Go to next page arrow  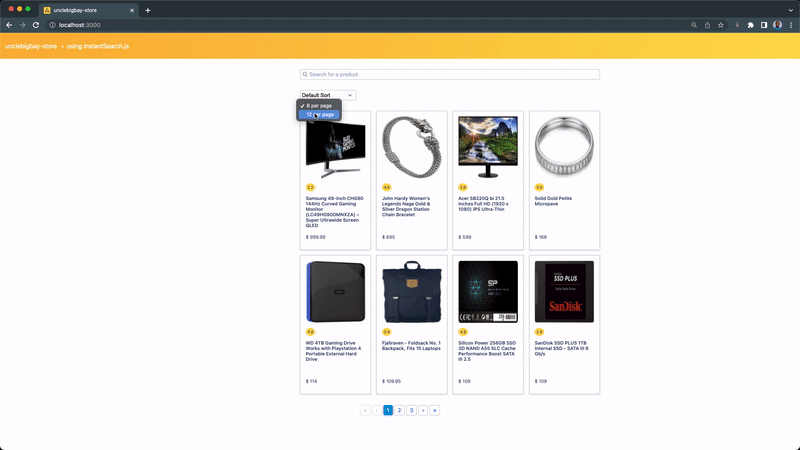pyautogui.click(x=423, y=410)
